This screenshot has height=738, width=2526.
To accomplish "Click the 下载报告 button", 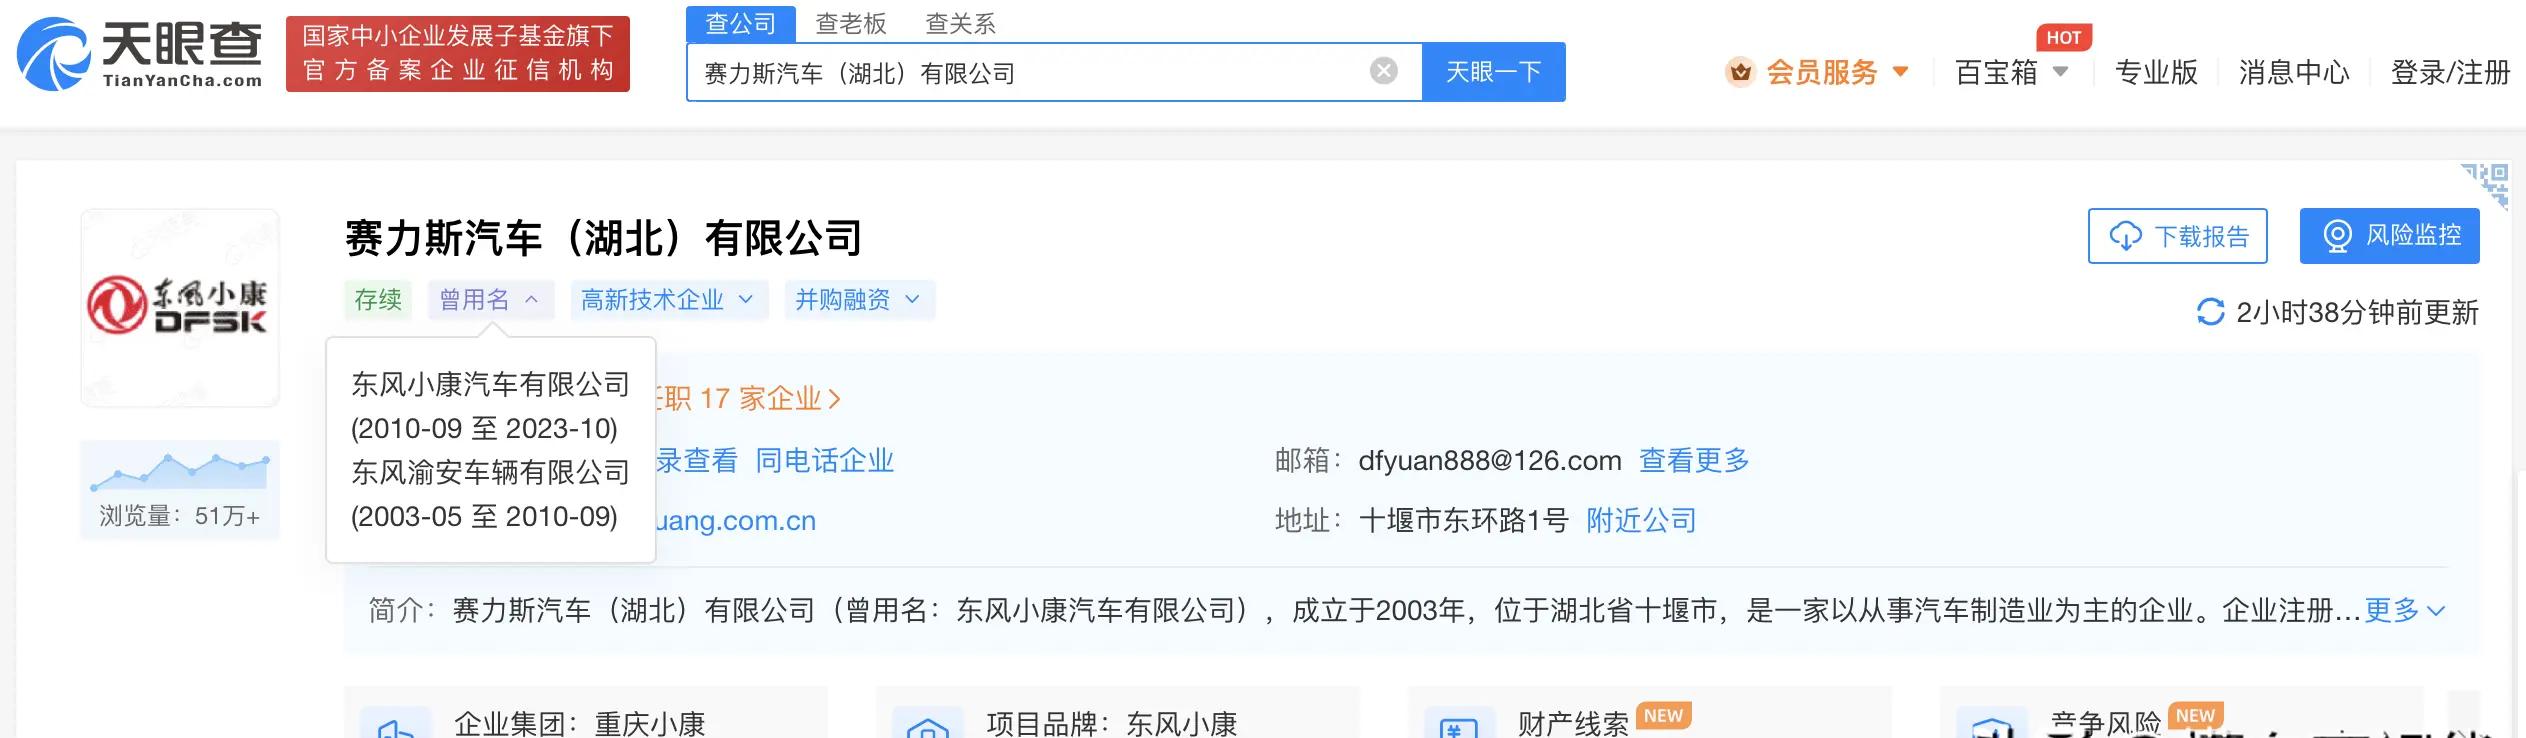I will click(x=2178, y=236).
